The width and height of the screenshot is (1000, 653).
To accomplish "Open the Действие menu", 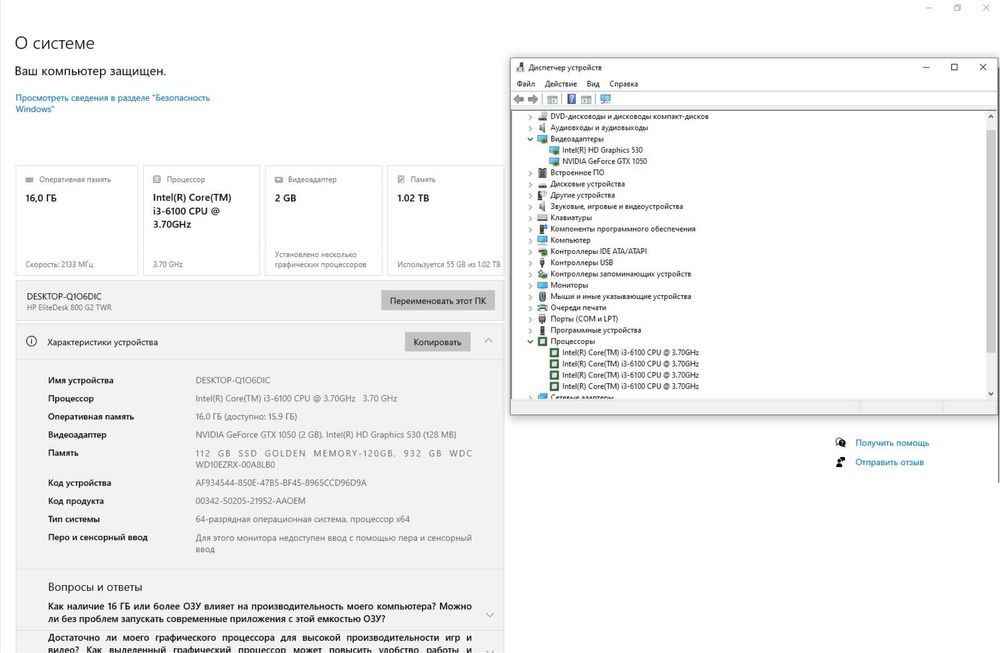I will 561,84.
